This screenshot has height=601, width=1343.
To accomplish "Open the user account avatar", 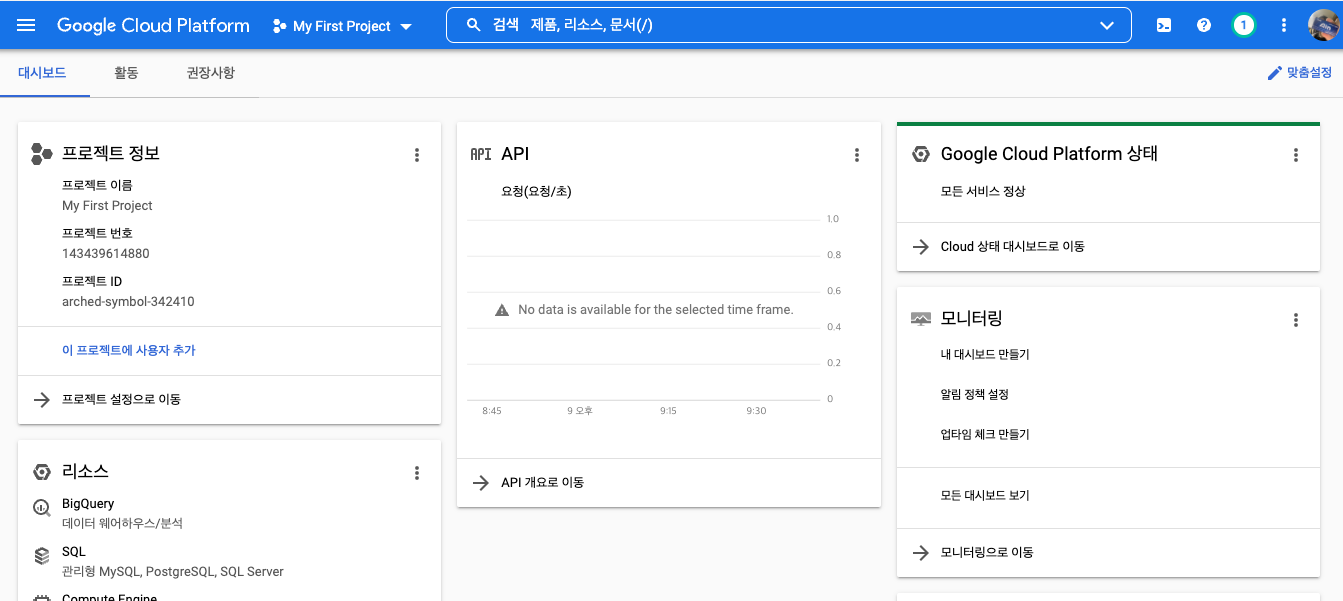I will pos(1324,26).
